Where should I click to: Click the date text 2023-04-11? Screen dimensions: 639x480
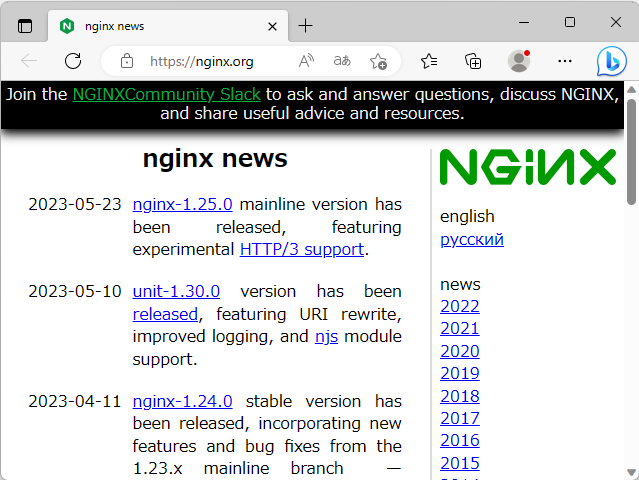[75, 401]
